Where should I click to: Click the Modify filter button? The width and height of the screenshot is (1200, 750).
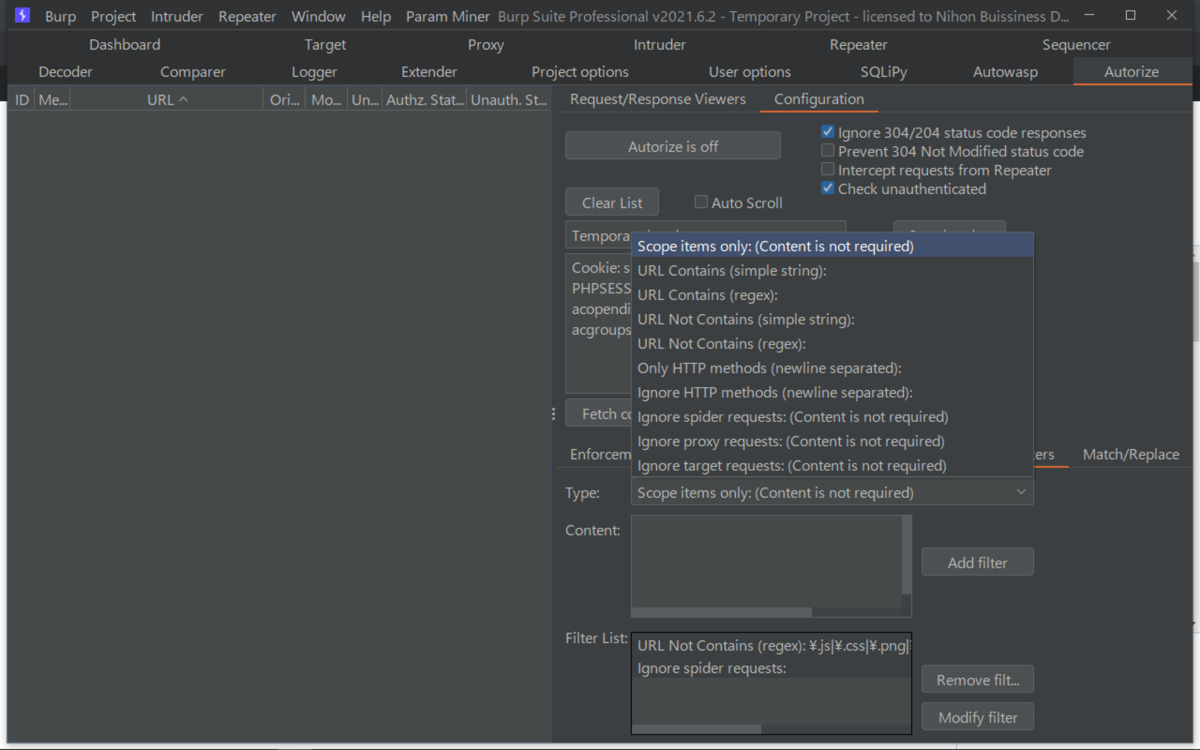[x=977, y=717]
